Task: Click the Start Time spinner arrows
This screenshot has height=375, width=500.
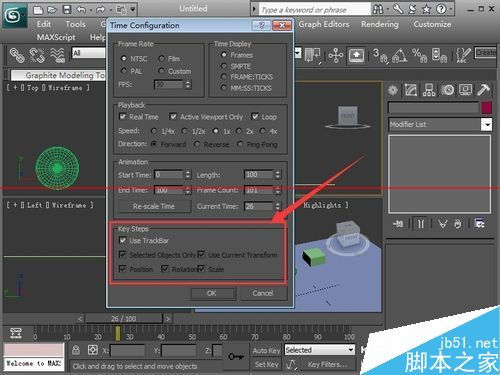Action: pos(188,175)
